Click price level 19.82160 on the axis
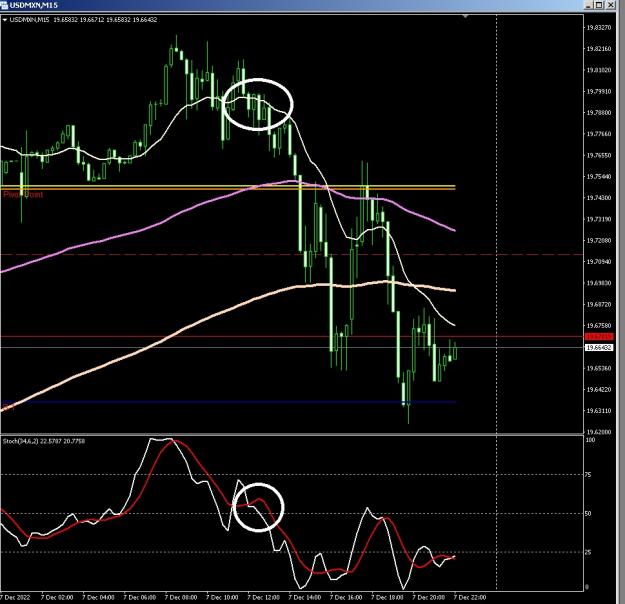Screen dimensions: 625x604 pyautogui.click(x=599, y=49)
